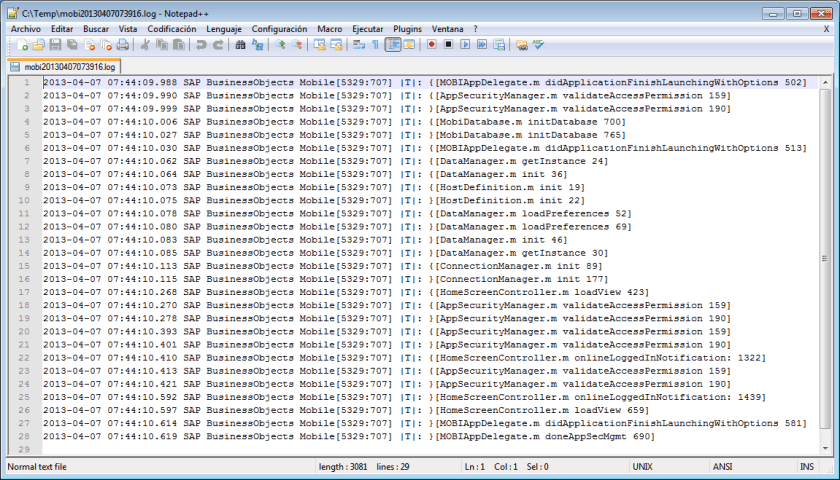Toggle the word wrap toolbar button
Image resolution: width=840 pixels, height=480 pixels.
[x=358, y=45]
